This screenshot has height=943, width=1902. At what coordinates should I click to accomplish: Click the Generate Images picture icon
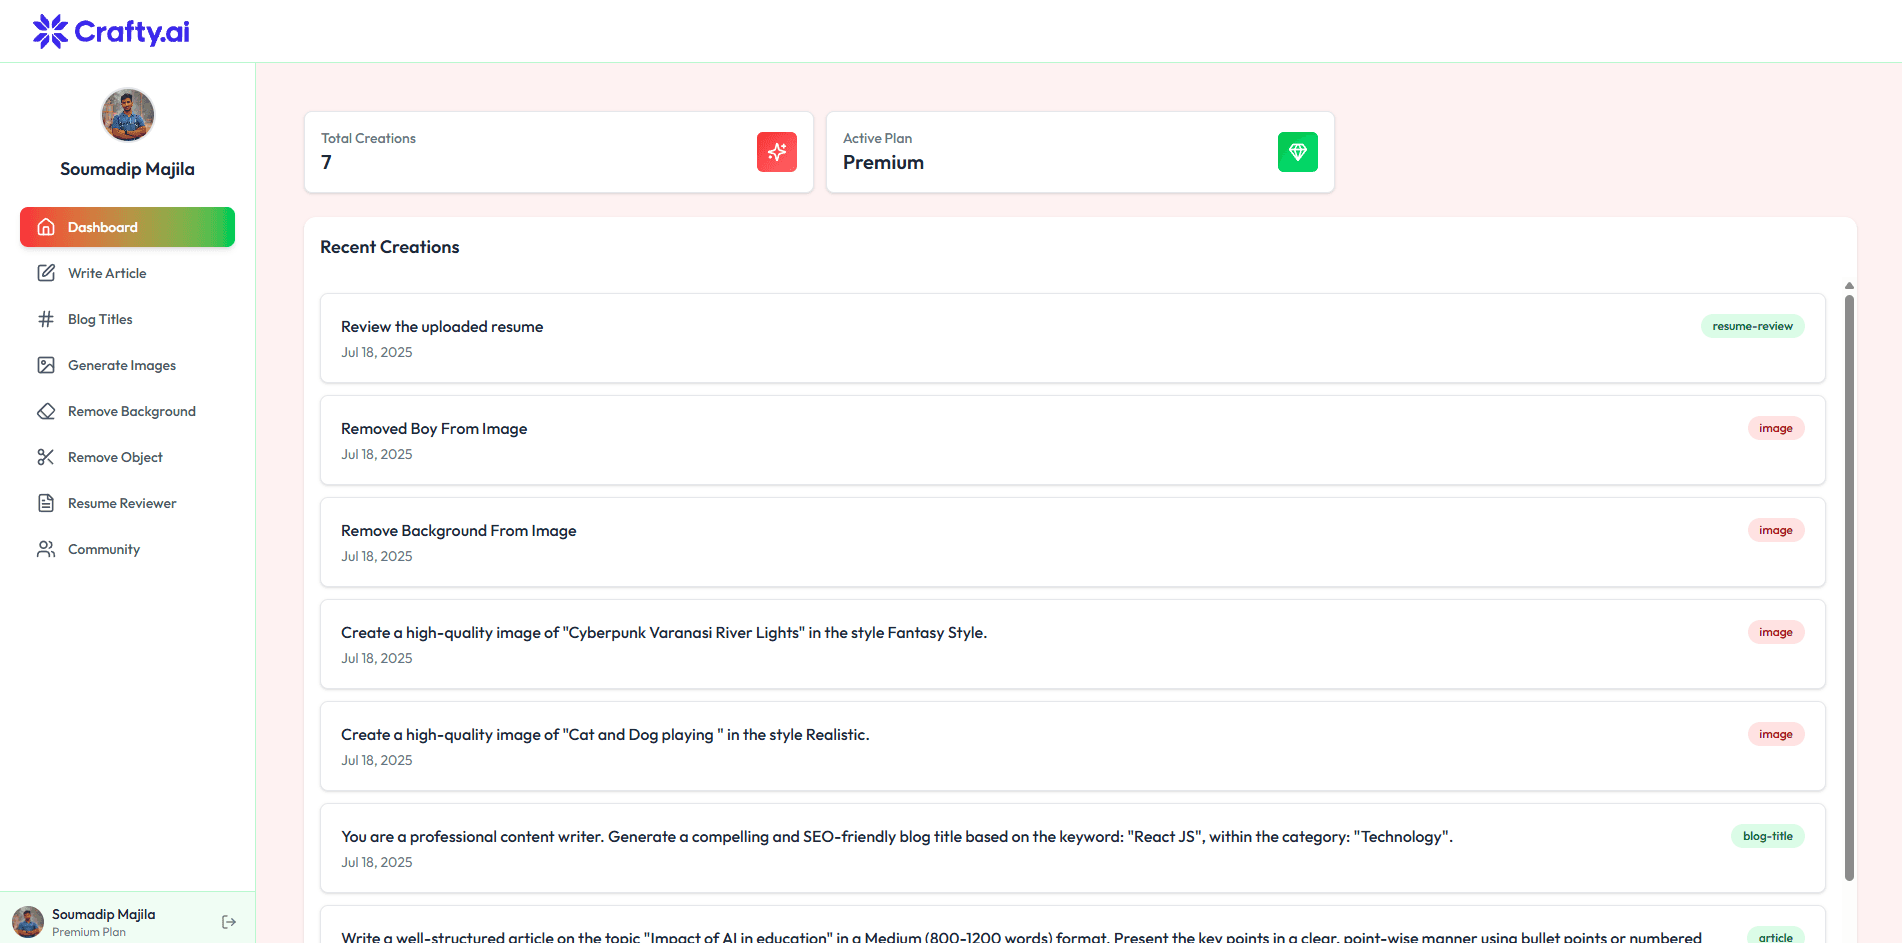pos(46,365)
